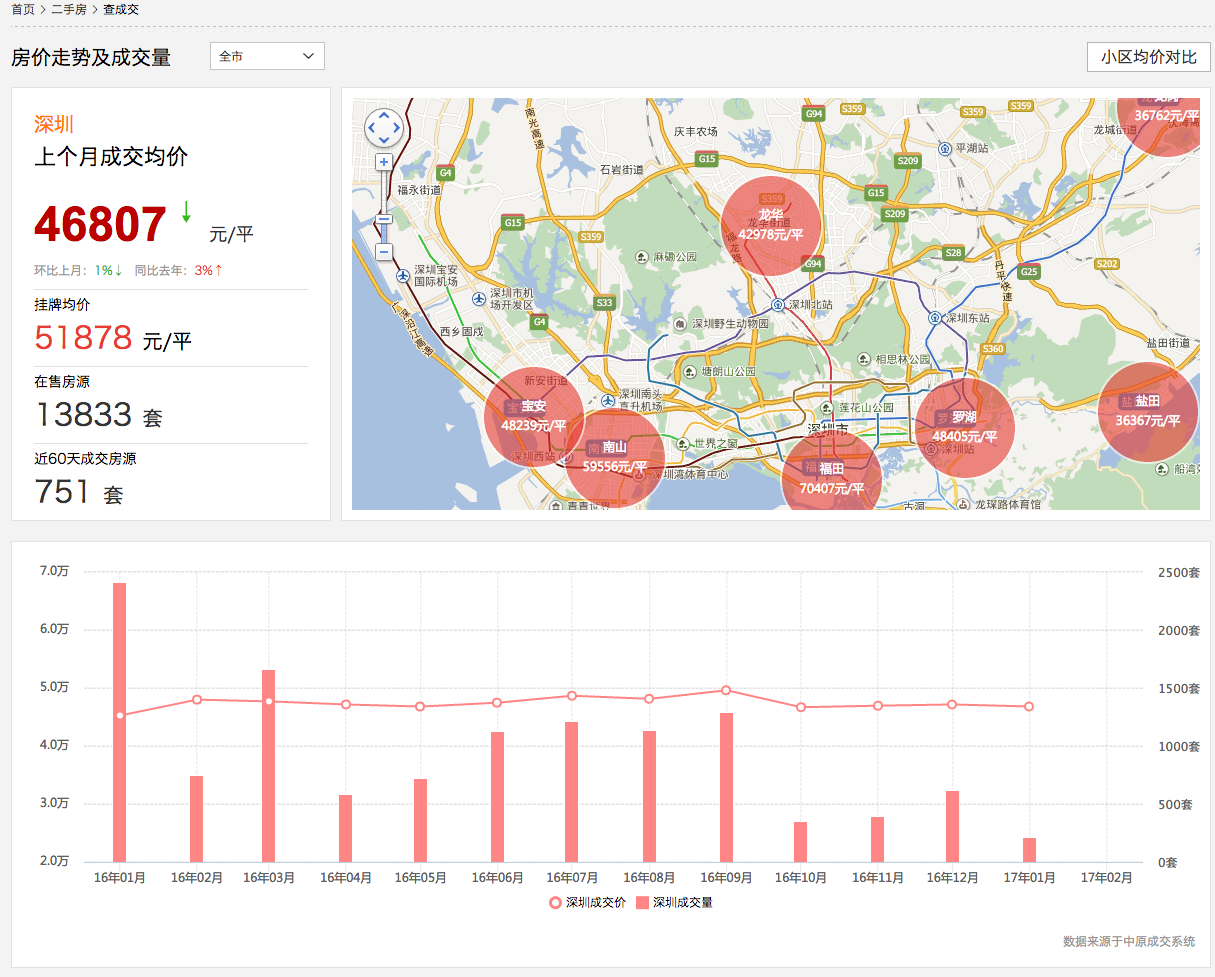Click the map zoom level slider handle
This screenshot has width=1215, height=977.
pos(383,219)
